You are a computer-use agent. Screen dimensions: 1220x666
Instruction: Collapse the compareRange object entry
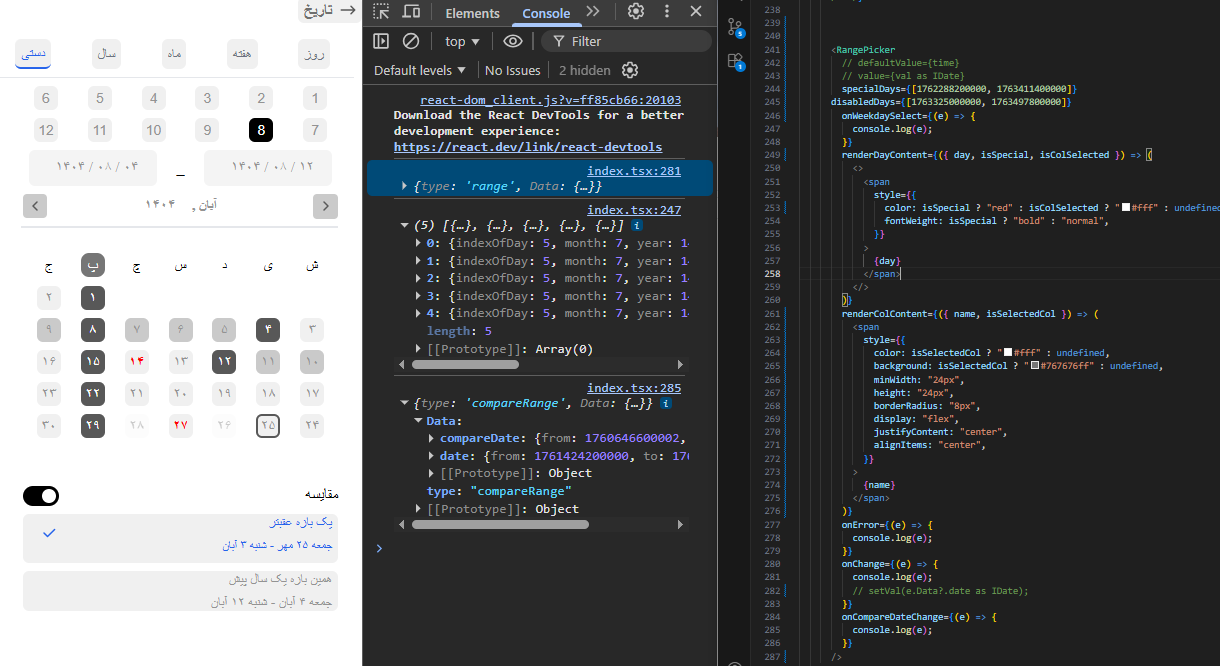point(404,404)
